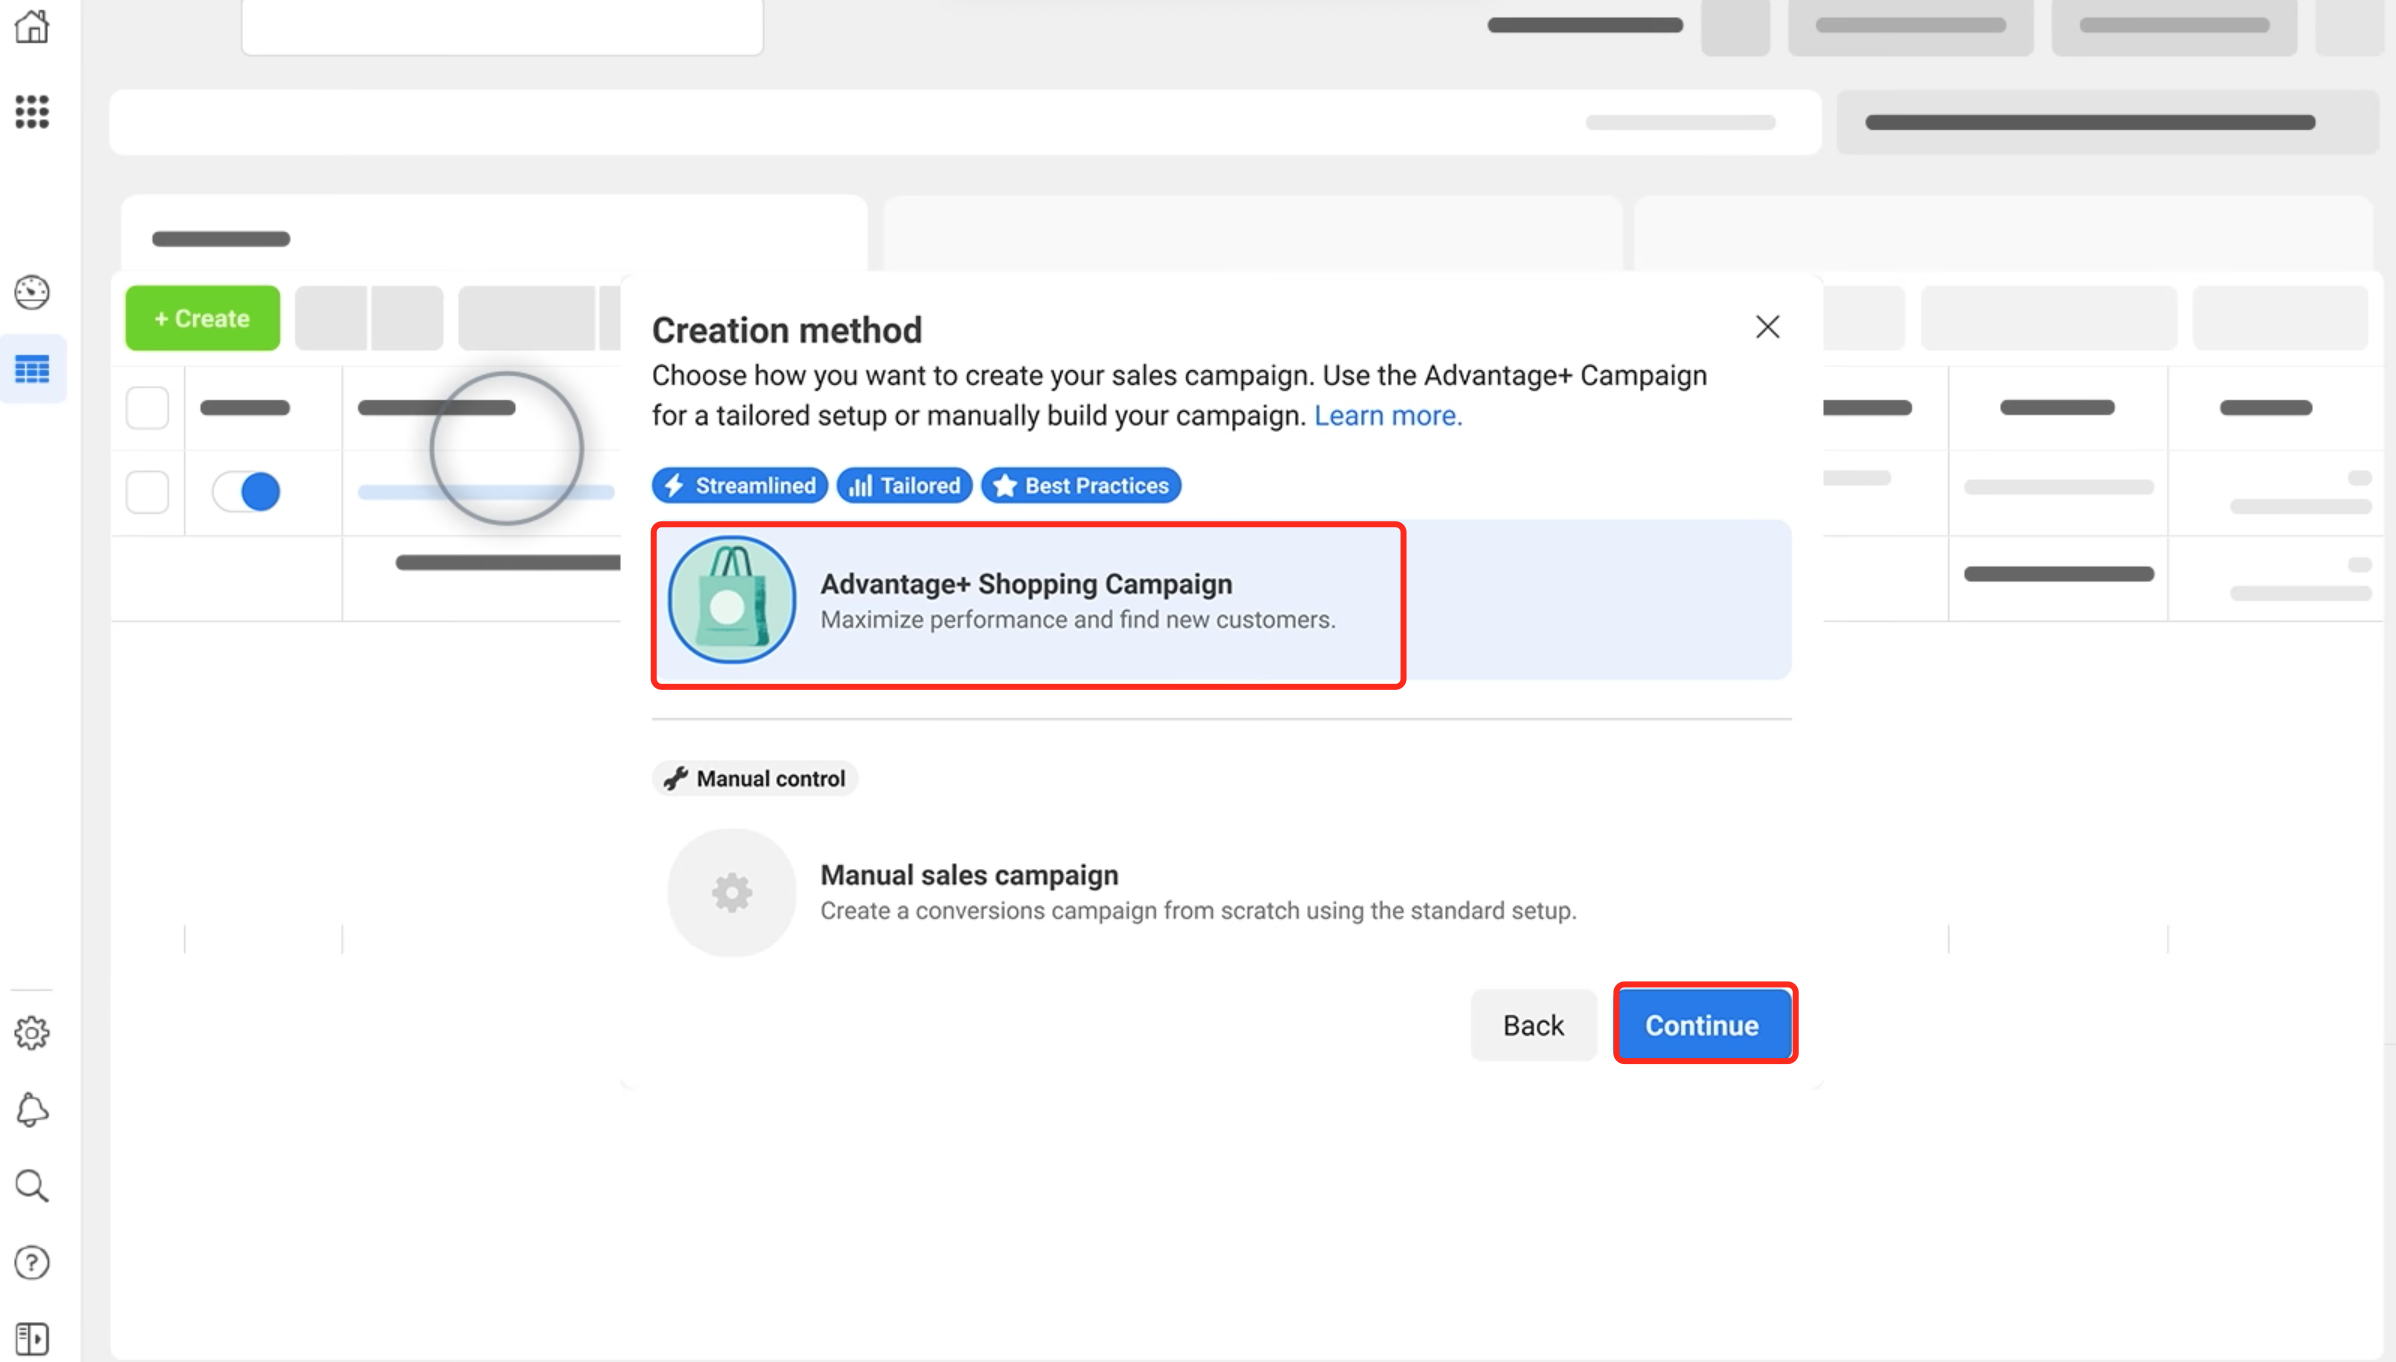Viewport: 2396px width, 1362px height.
Task: Open notifications bell icon
Action: (32, 1109)
